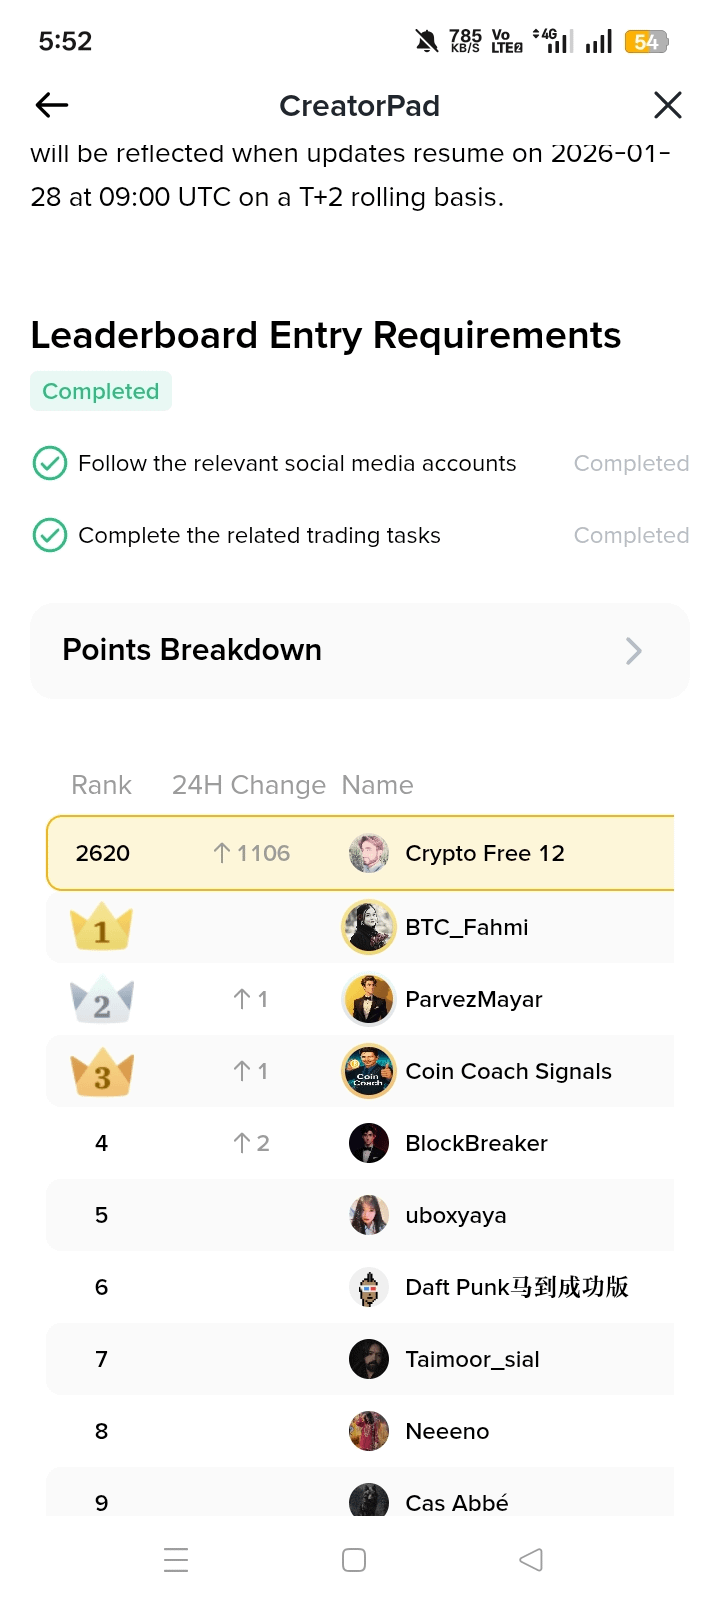The width and height of the screenshot is (720, 1604).
Task: Tap BlockBreaker's profile avatar
Action: (368, 1143)
